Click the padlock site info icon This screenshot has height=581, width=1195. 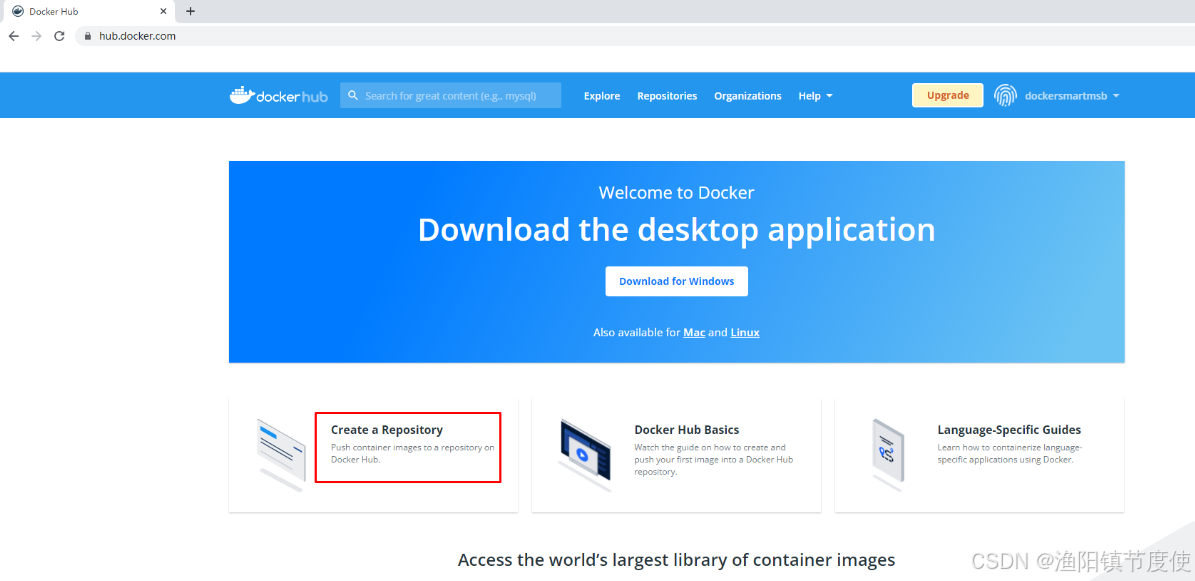tap(88, 36)
